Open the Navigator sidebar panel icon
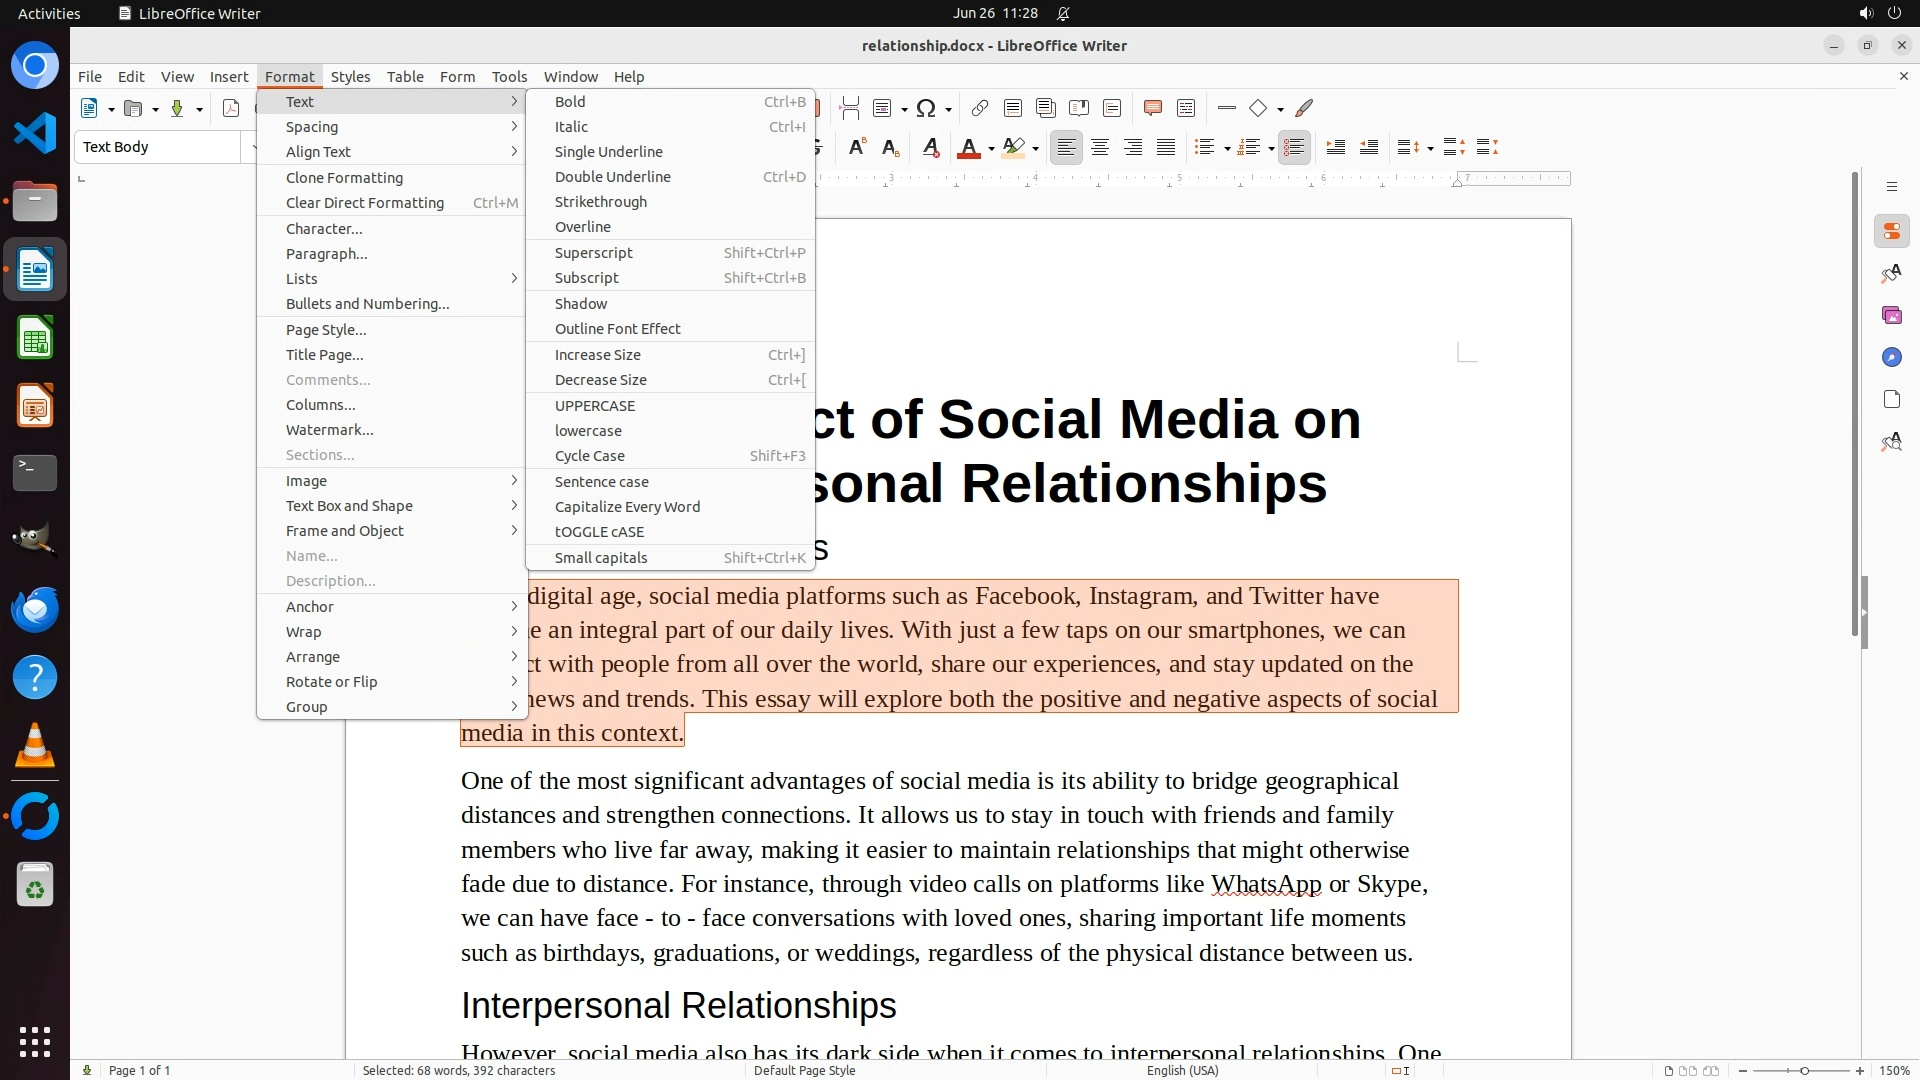The width and height of the screenshot is (1920, 1080). click(x=1891, y=358)
